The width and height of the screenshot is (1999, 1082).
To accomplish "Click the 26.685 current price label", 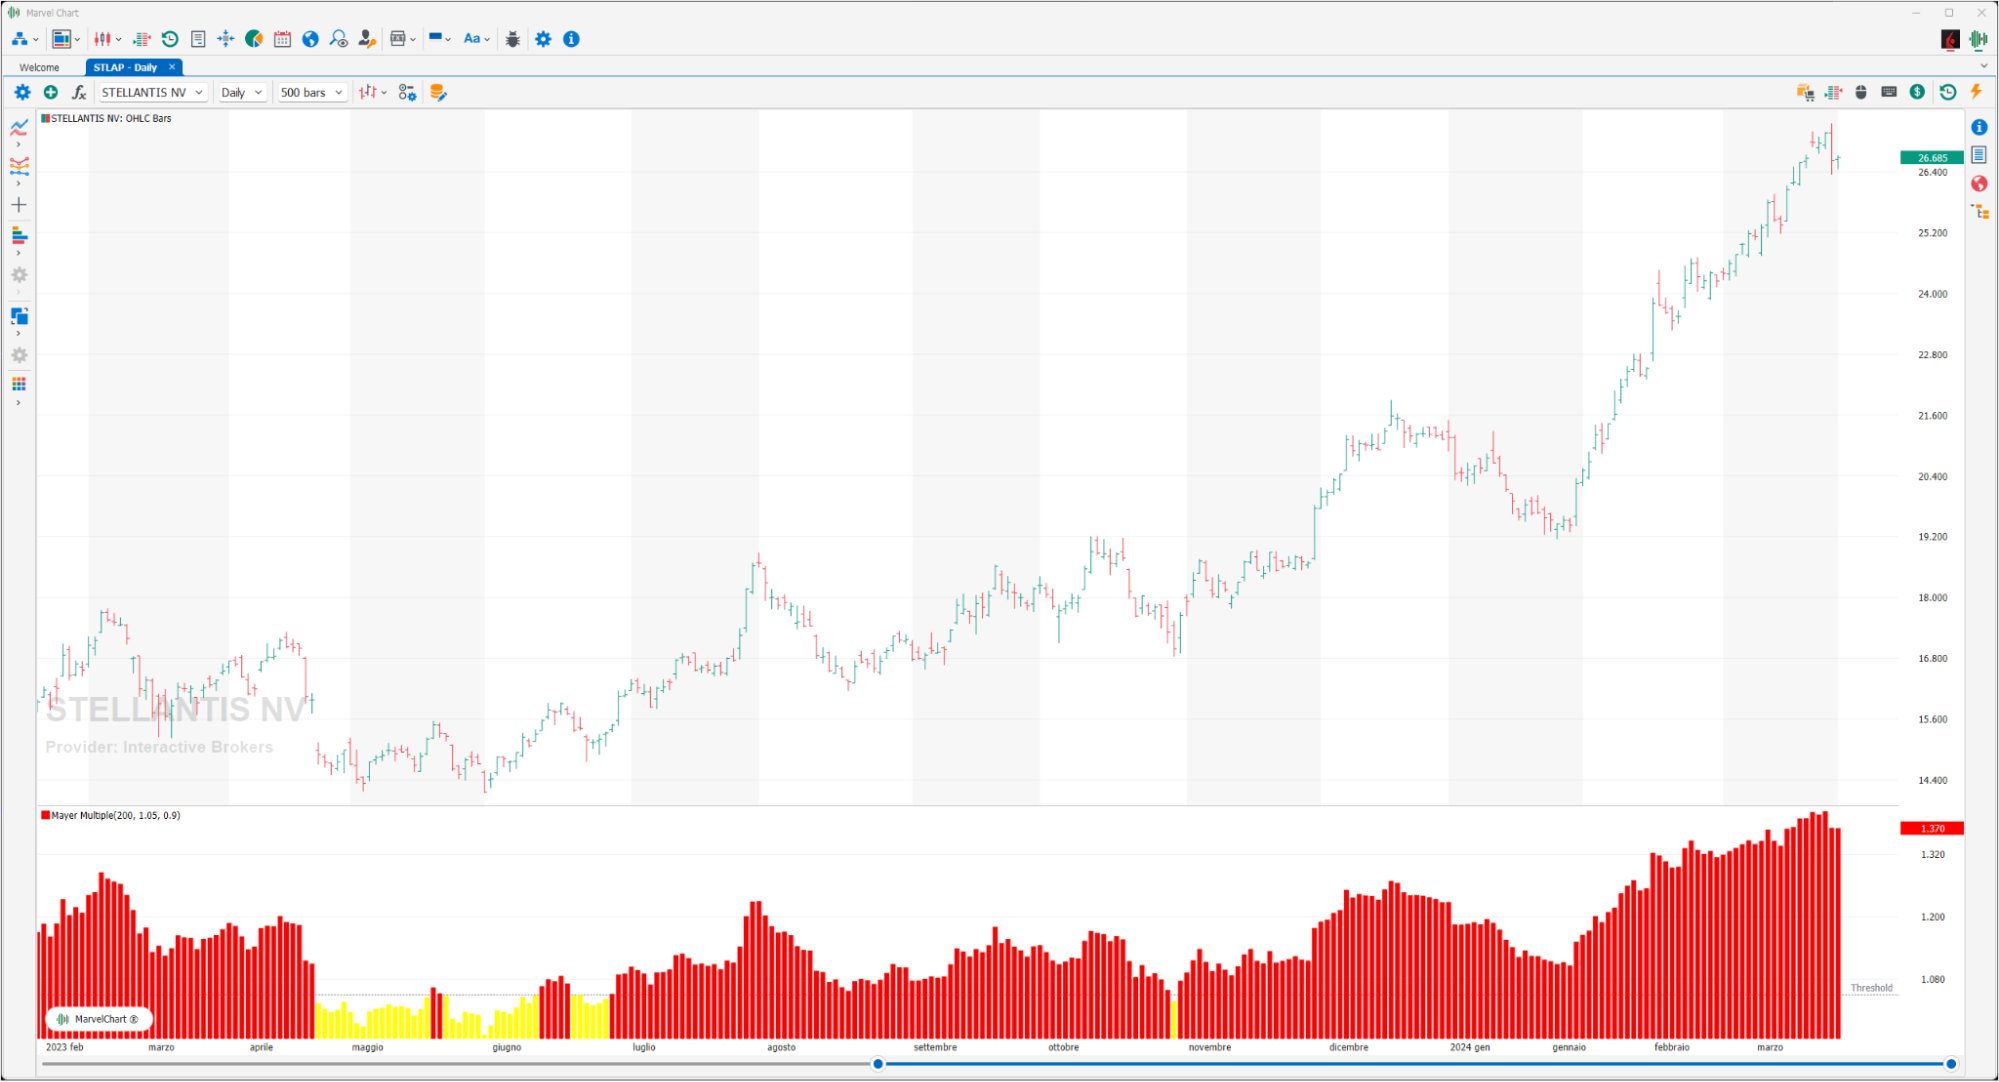I will click(x=1932, y=158).
